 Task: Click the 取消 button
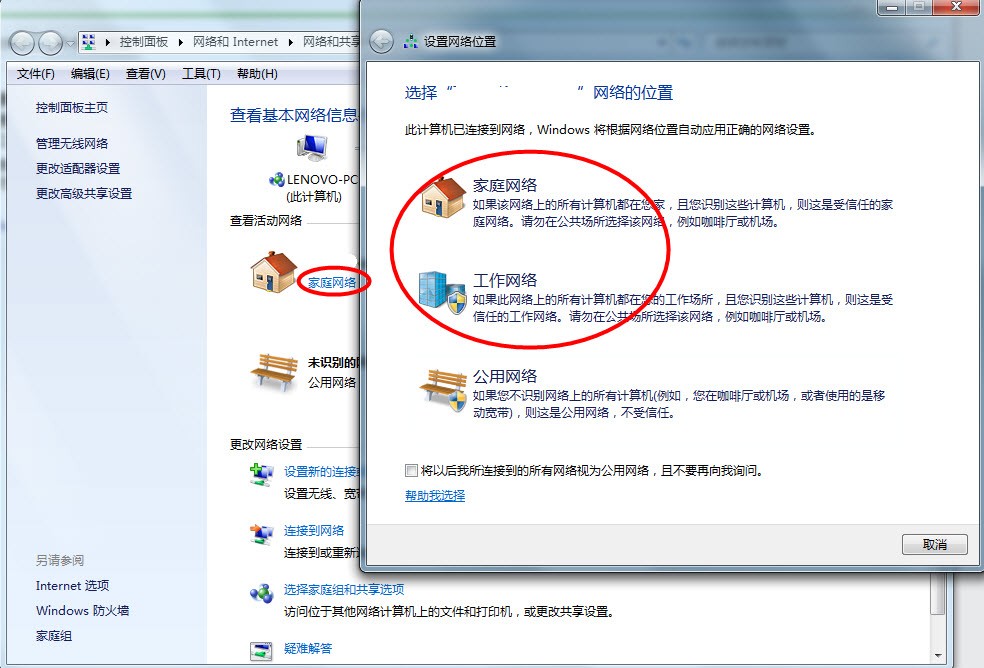coord(935,545)
